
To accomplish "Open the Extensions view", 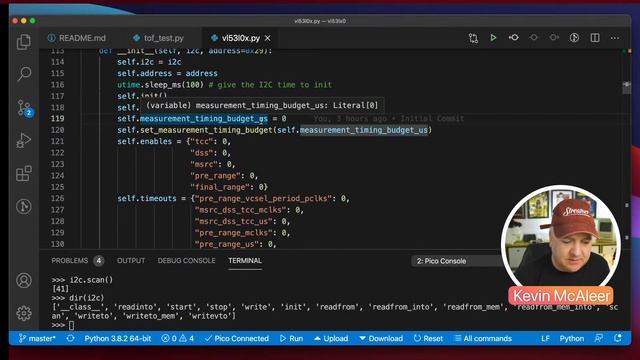I will click(24, 173).
